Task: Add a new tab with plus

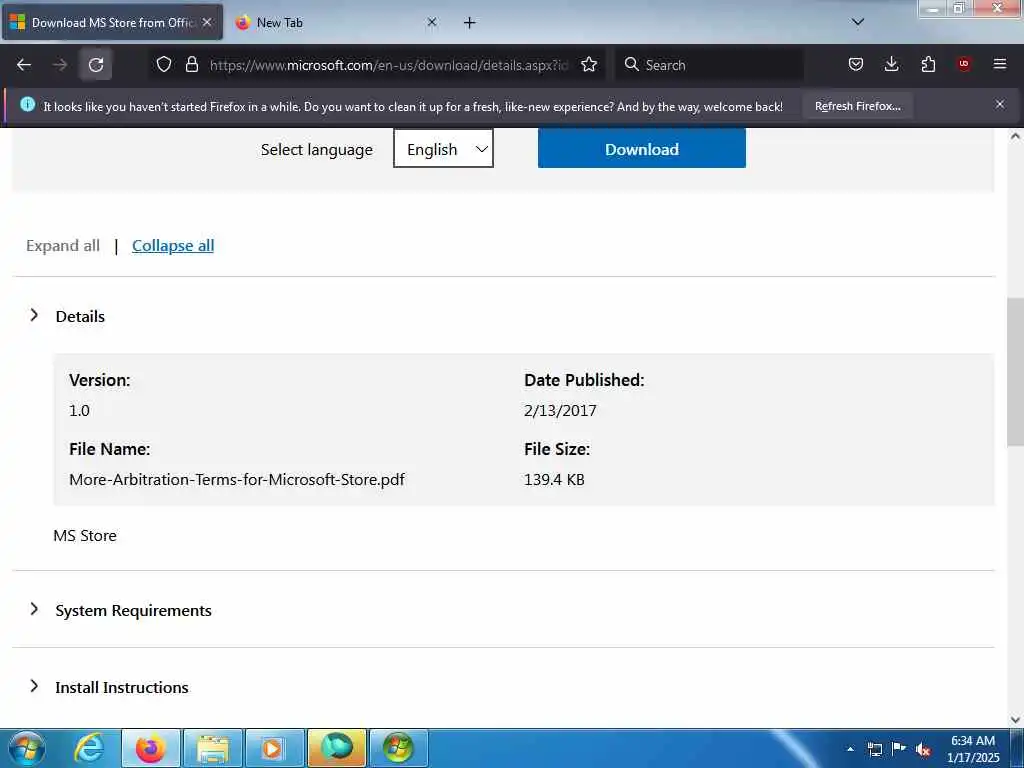Action: click(470, 23)
